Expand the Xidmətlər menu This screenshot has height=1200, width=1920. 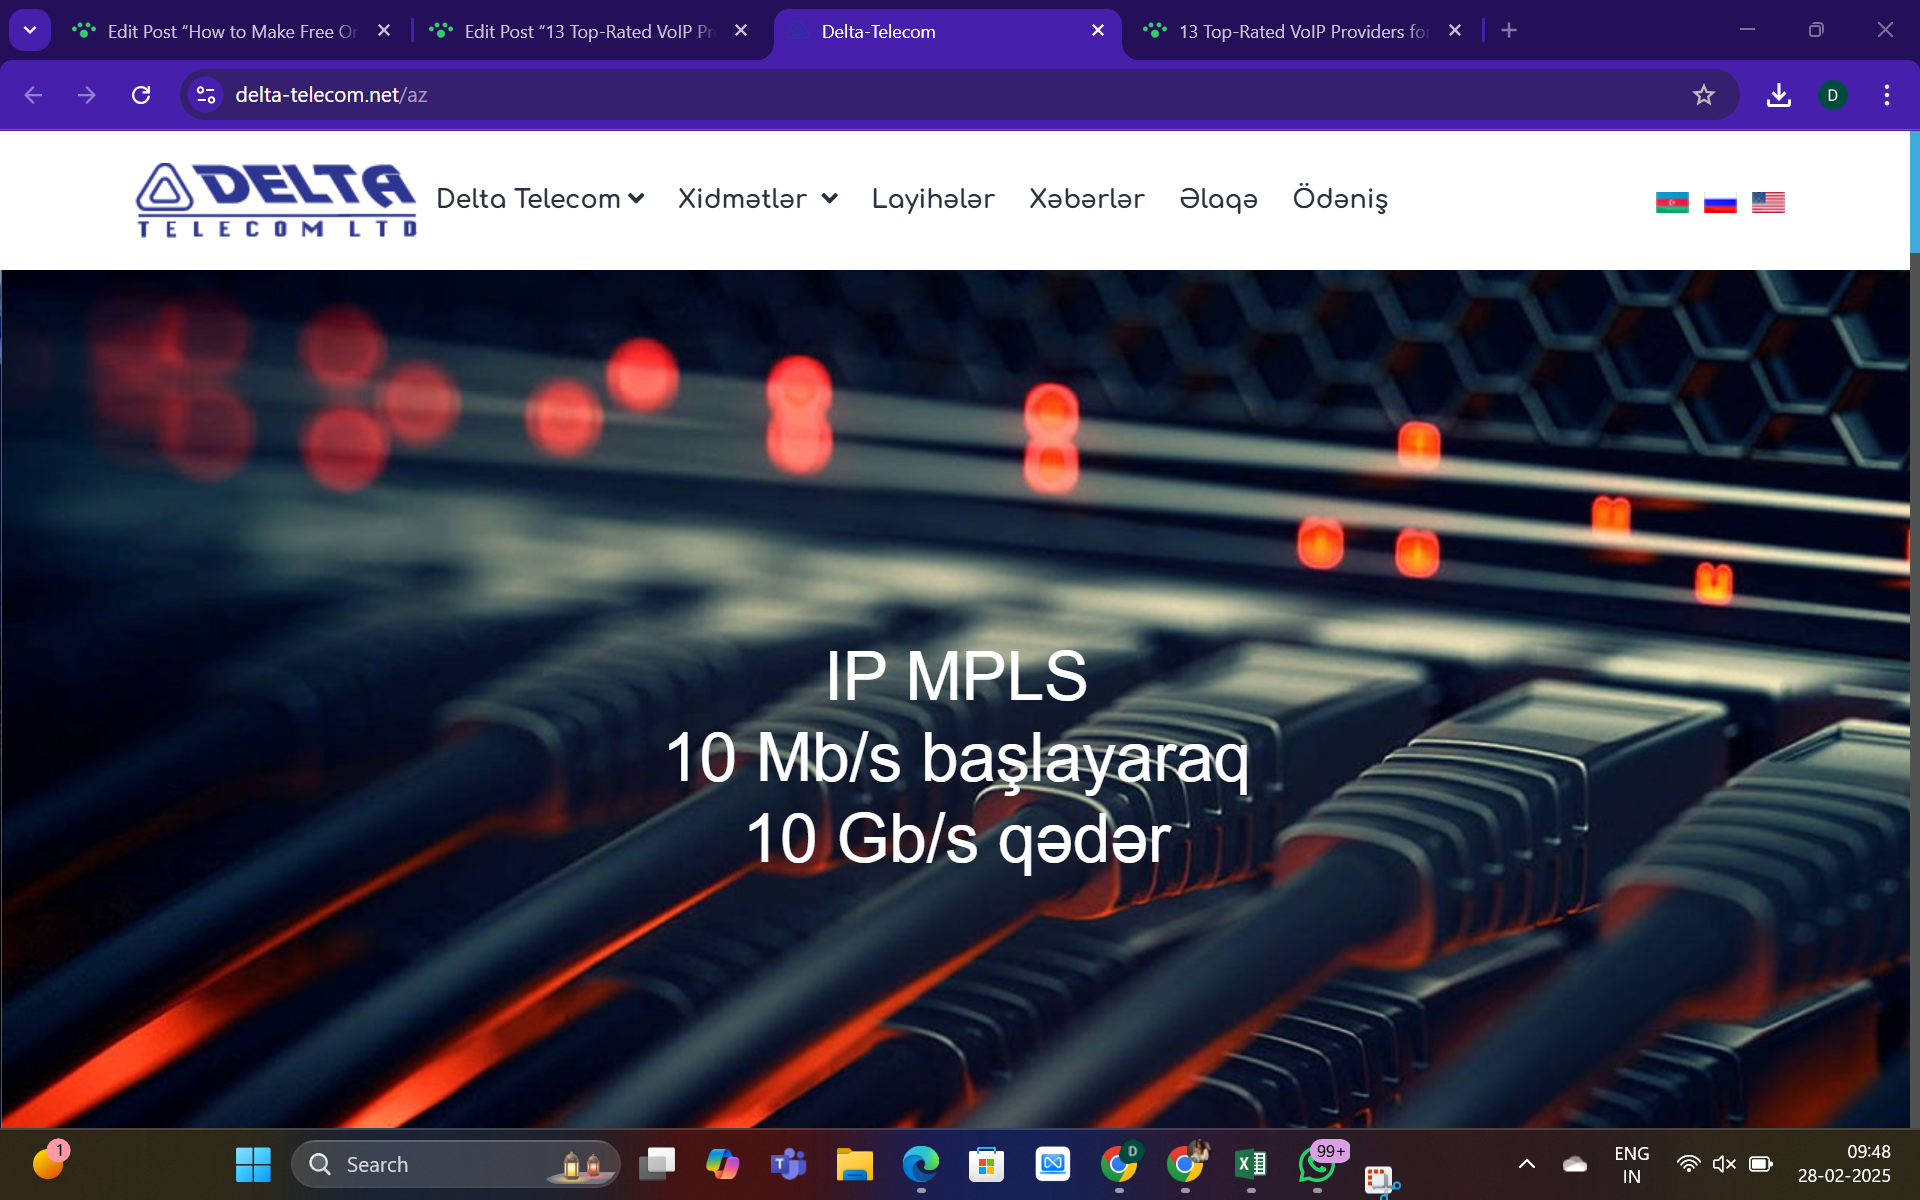click(x=757, y=199)
